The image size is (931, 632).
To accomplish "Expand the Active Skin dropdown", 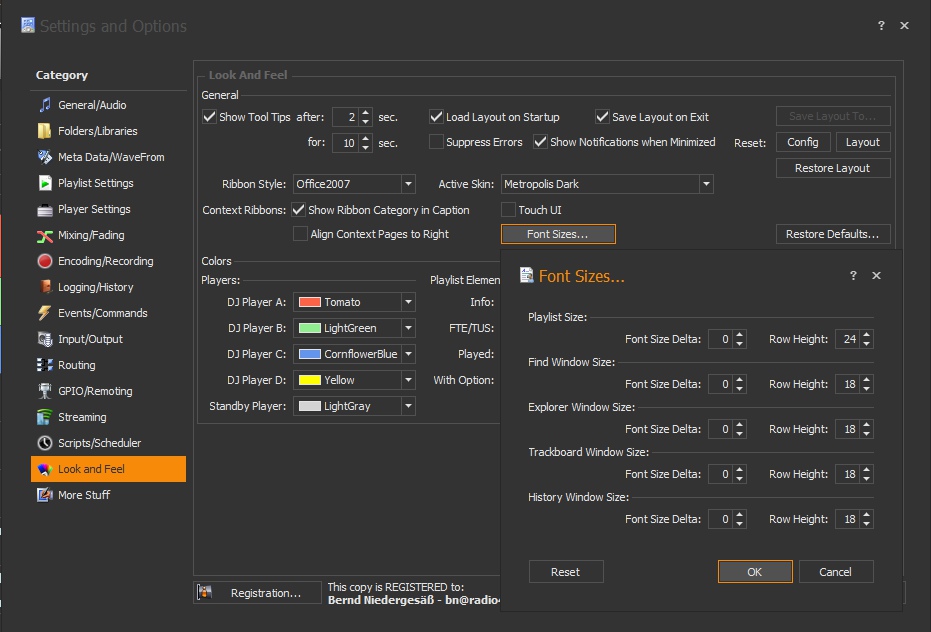I will coord(706,184).
